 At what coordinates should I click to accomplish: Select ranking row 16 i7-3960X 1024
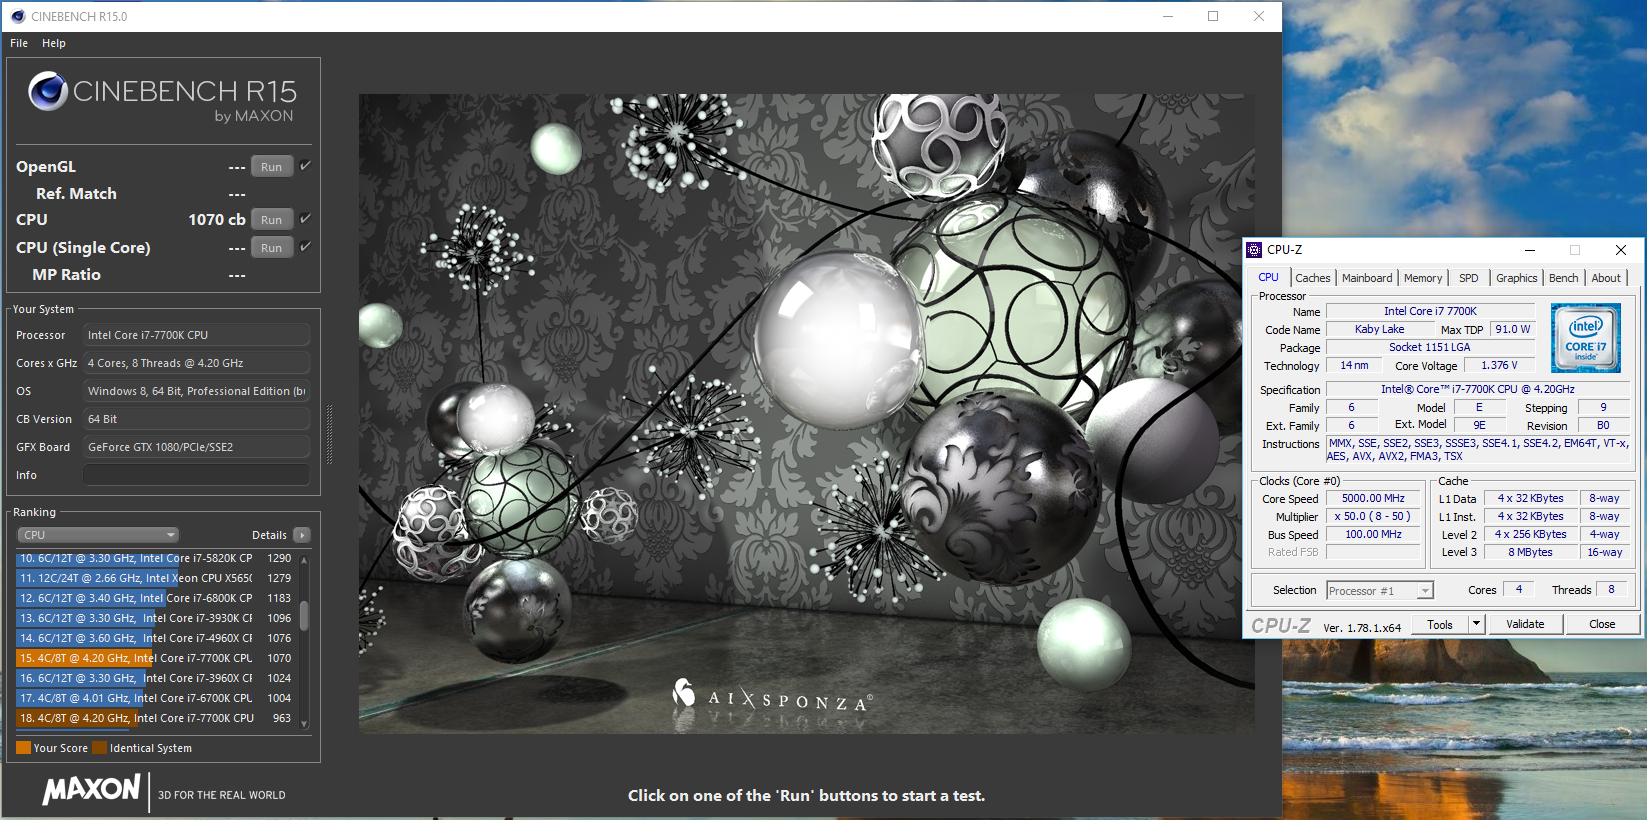[x=156, y=678]
